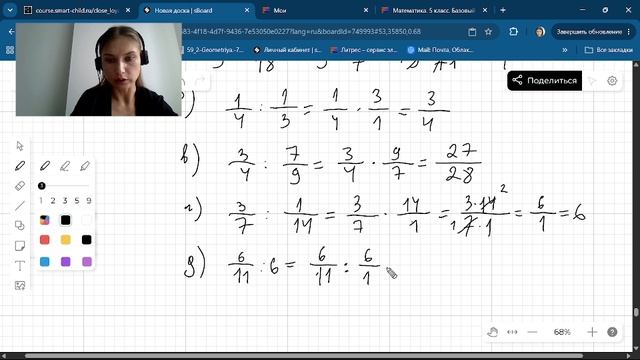Close the Мои tab
640x360 pixels.
click(366, 10)
